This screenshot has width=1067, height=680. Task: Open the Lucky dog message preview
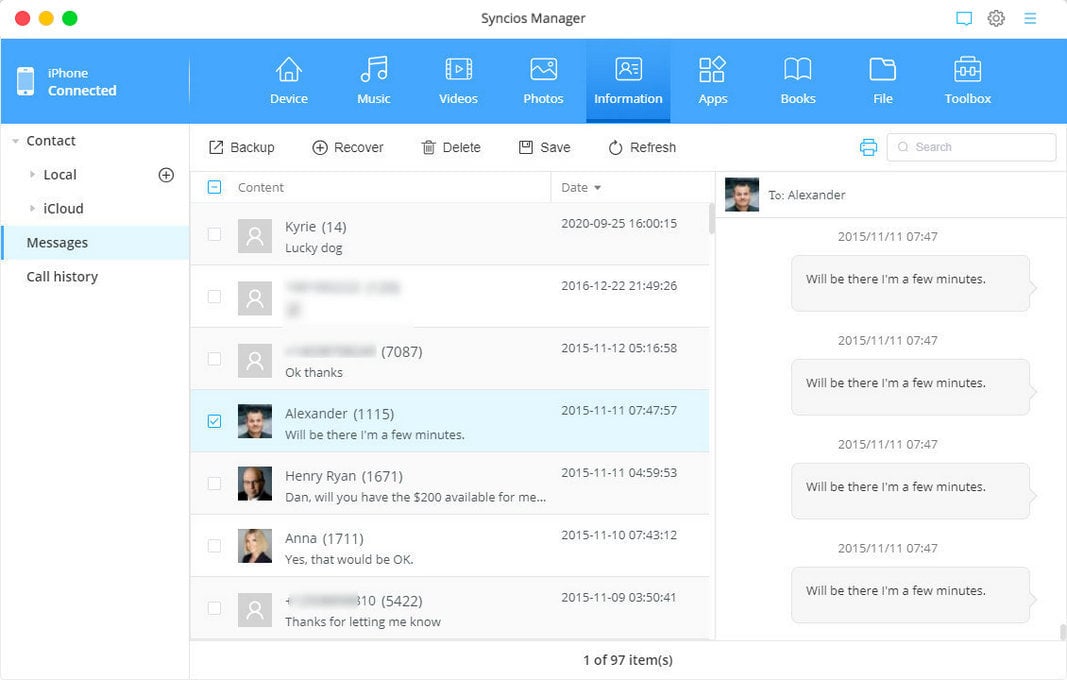[x=314, y=248]
